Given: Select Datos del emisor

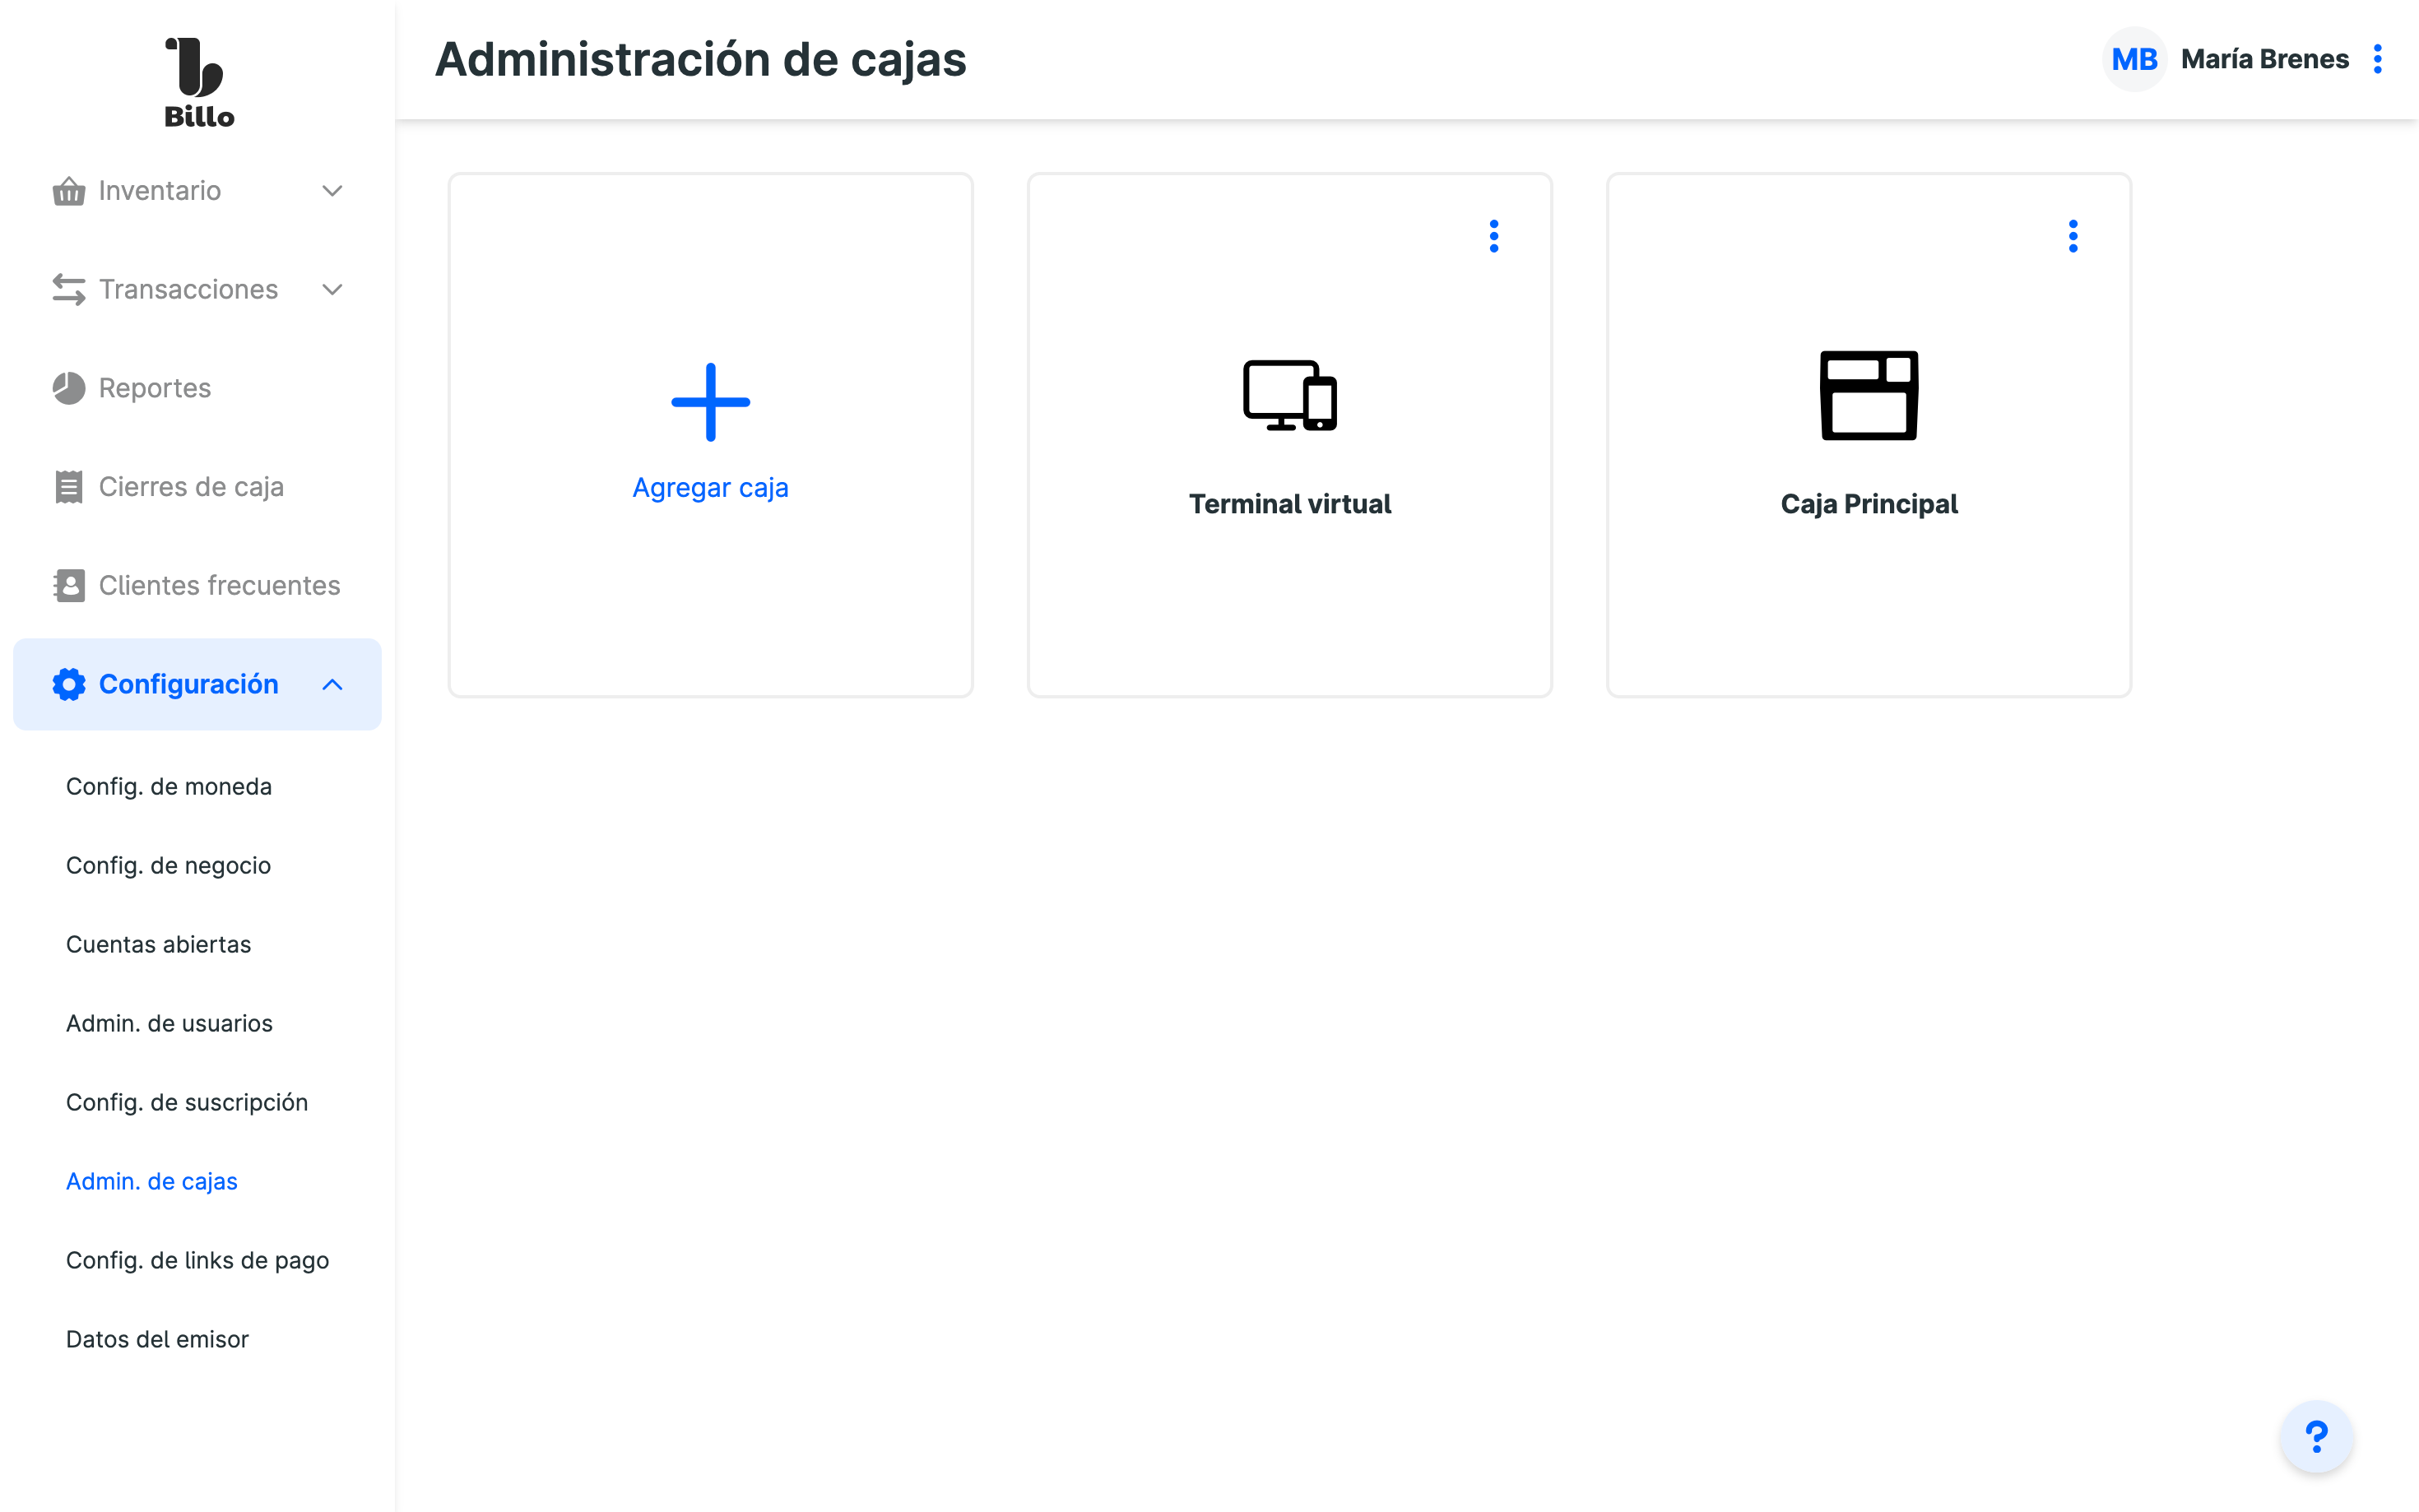Looking at the screenshot, I should (x=157, y=1339).
